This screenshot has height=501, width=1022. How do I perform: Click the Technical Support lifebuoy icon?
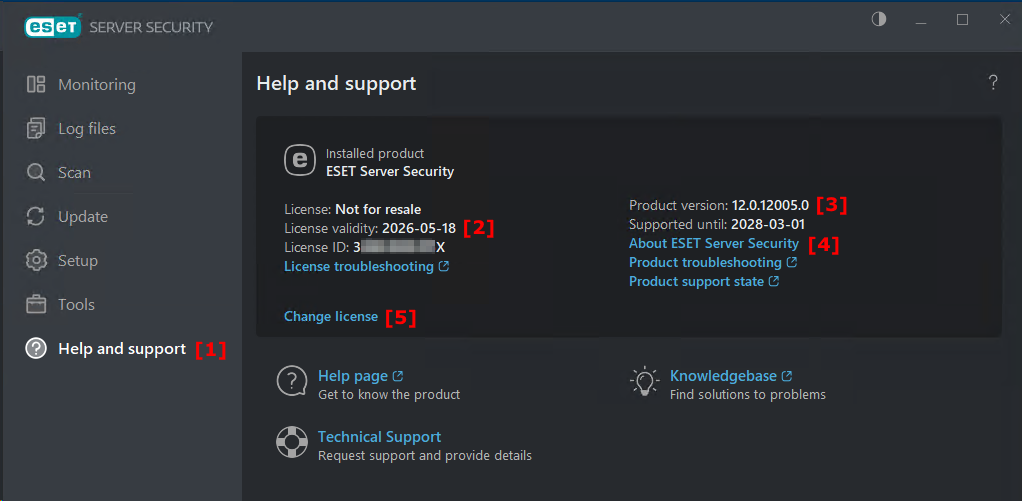coord(291,441)
